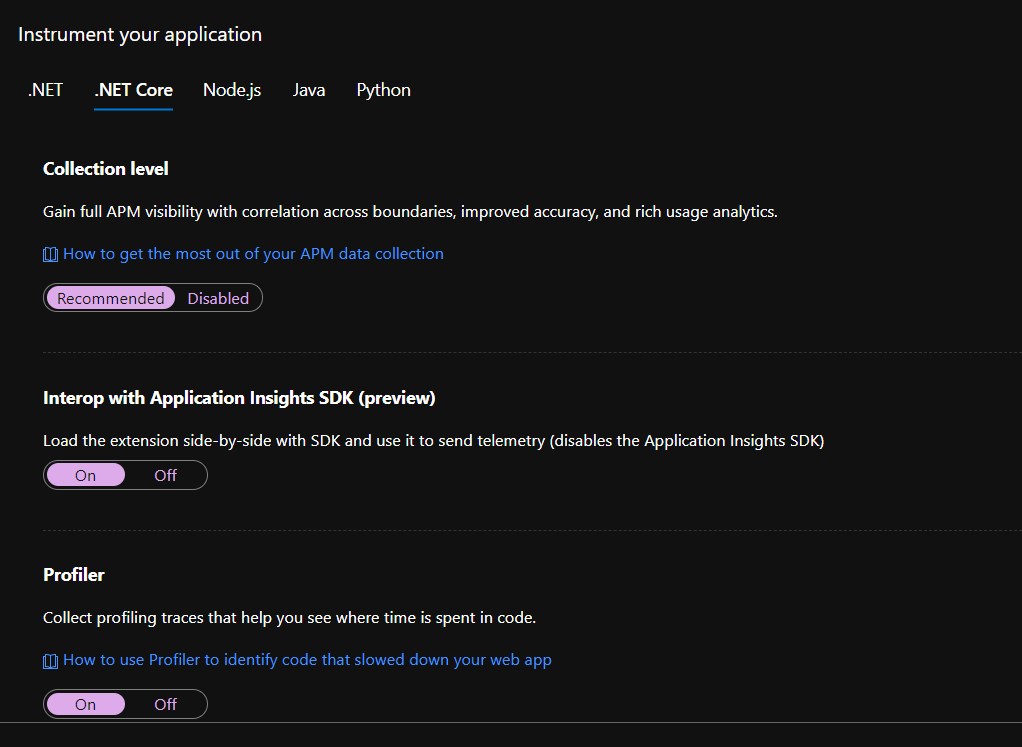Switch to the .NET Core tab
This screenshot has width=1022, height=747.
click(133, 89)
